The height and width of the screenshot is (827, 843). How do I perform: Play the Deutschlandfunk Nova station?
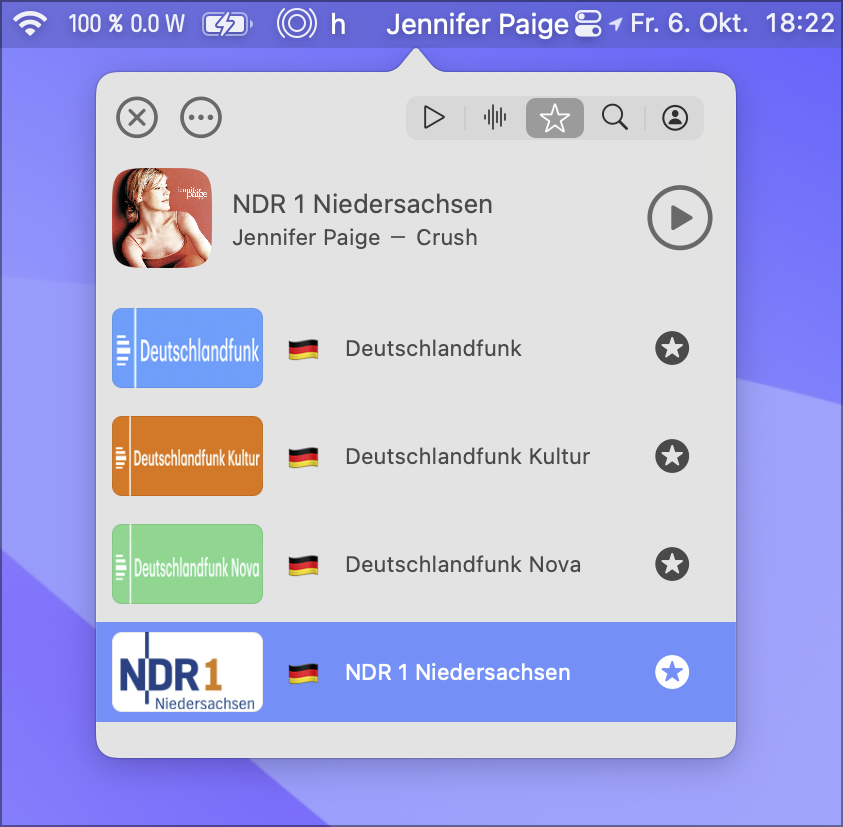pyautogui.click(x=462, y=565)
